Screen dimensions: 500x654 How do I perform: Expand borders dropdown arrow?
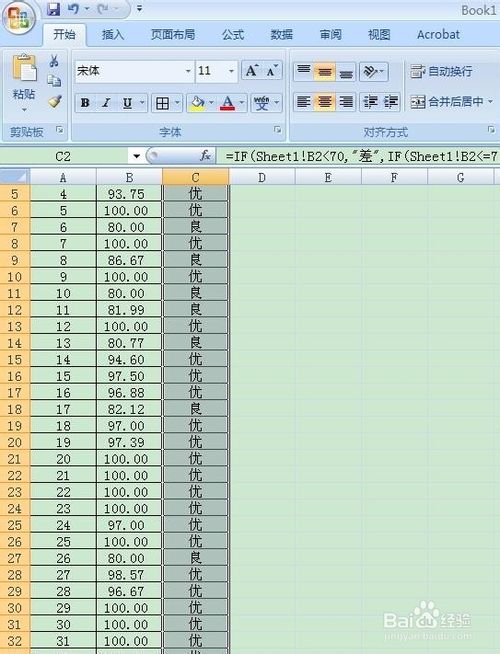point(177,103)
